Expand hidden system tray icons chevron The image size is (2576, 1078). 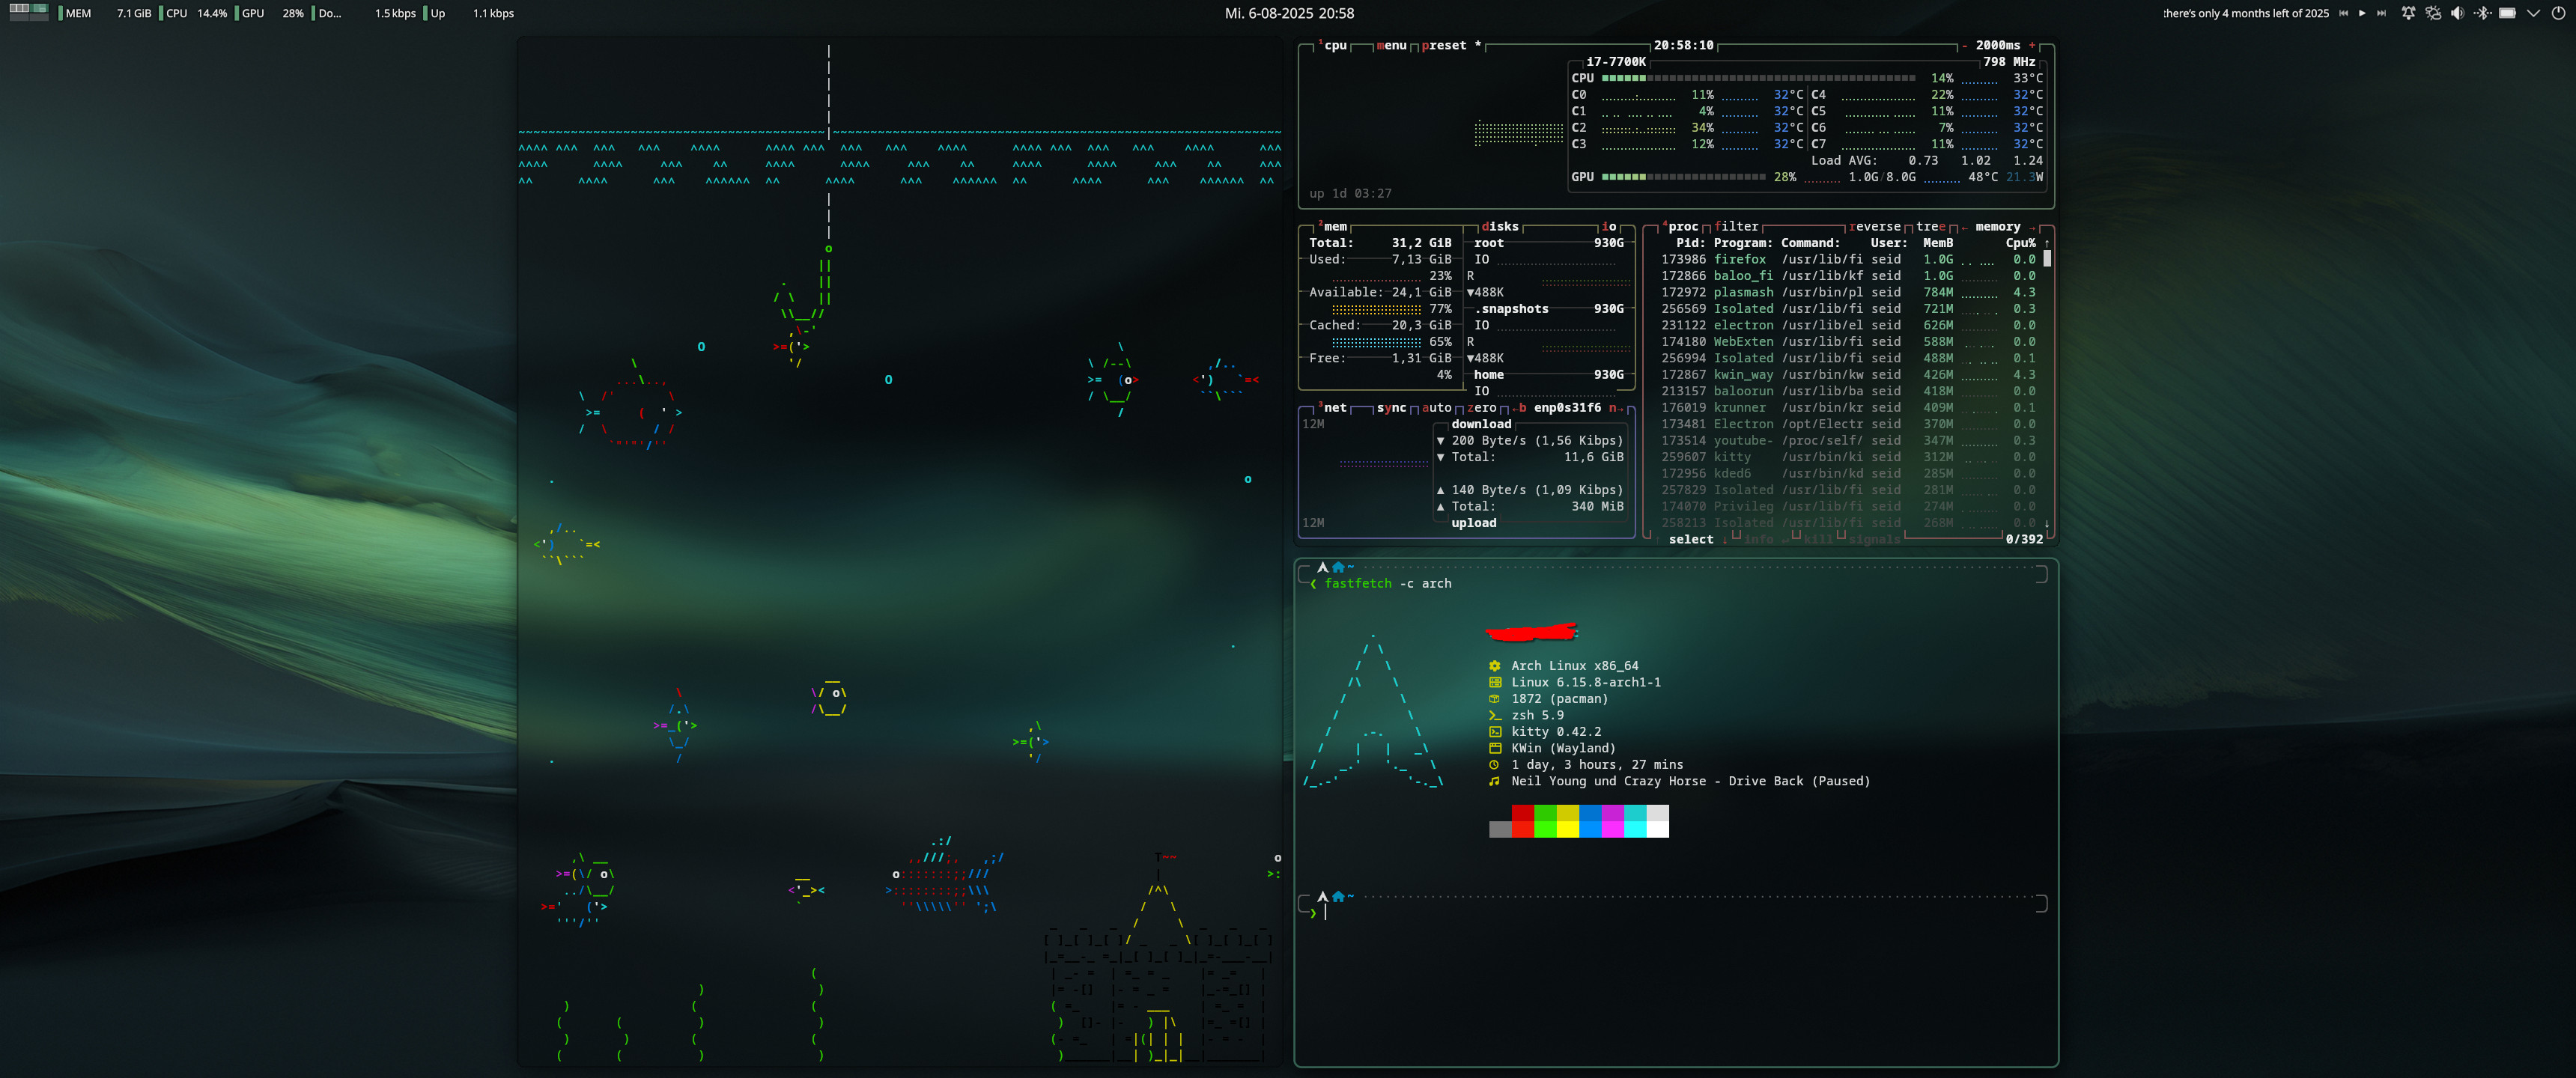point(2533,13)
